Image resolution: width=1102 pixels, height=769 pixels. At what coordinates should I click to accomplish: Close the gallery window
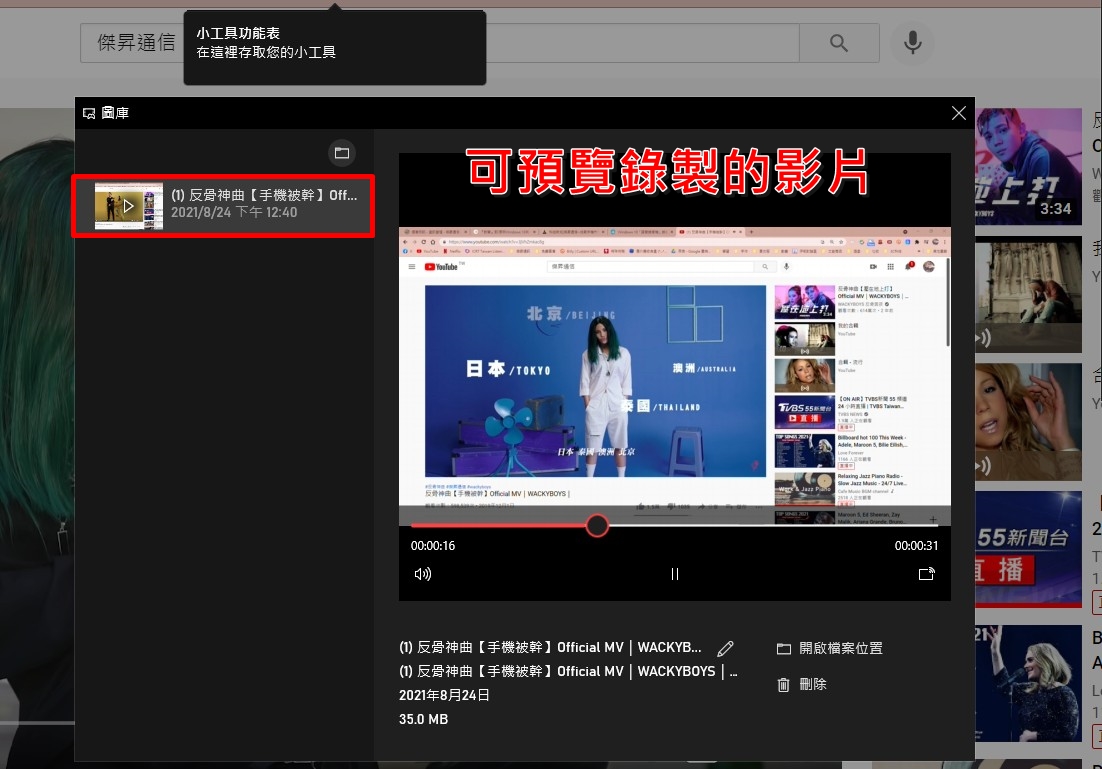tap(958, 113)
